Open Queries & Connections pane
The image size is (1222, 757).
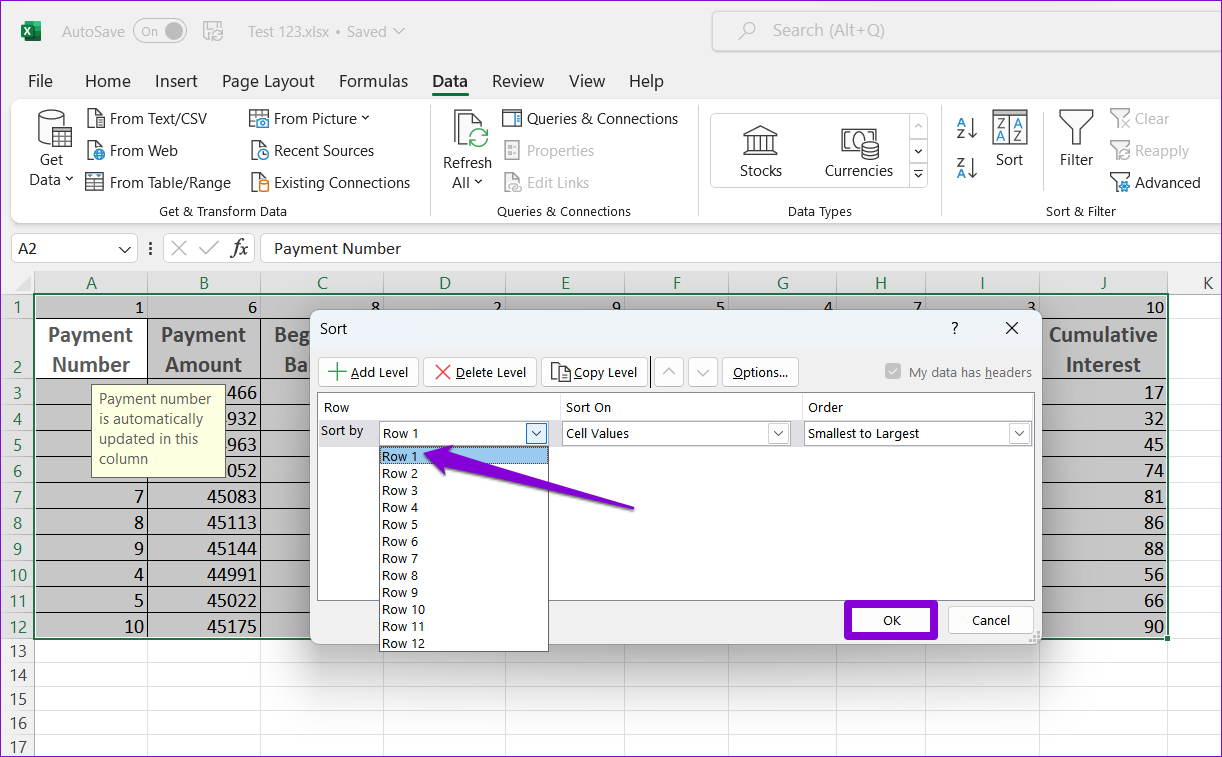coord(590,119)
